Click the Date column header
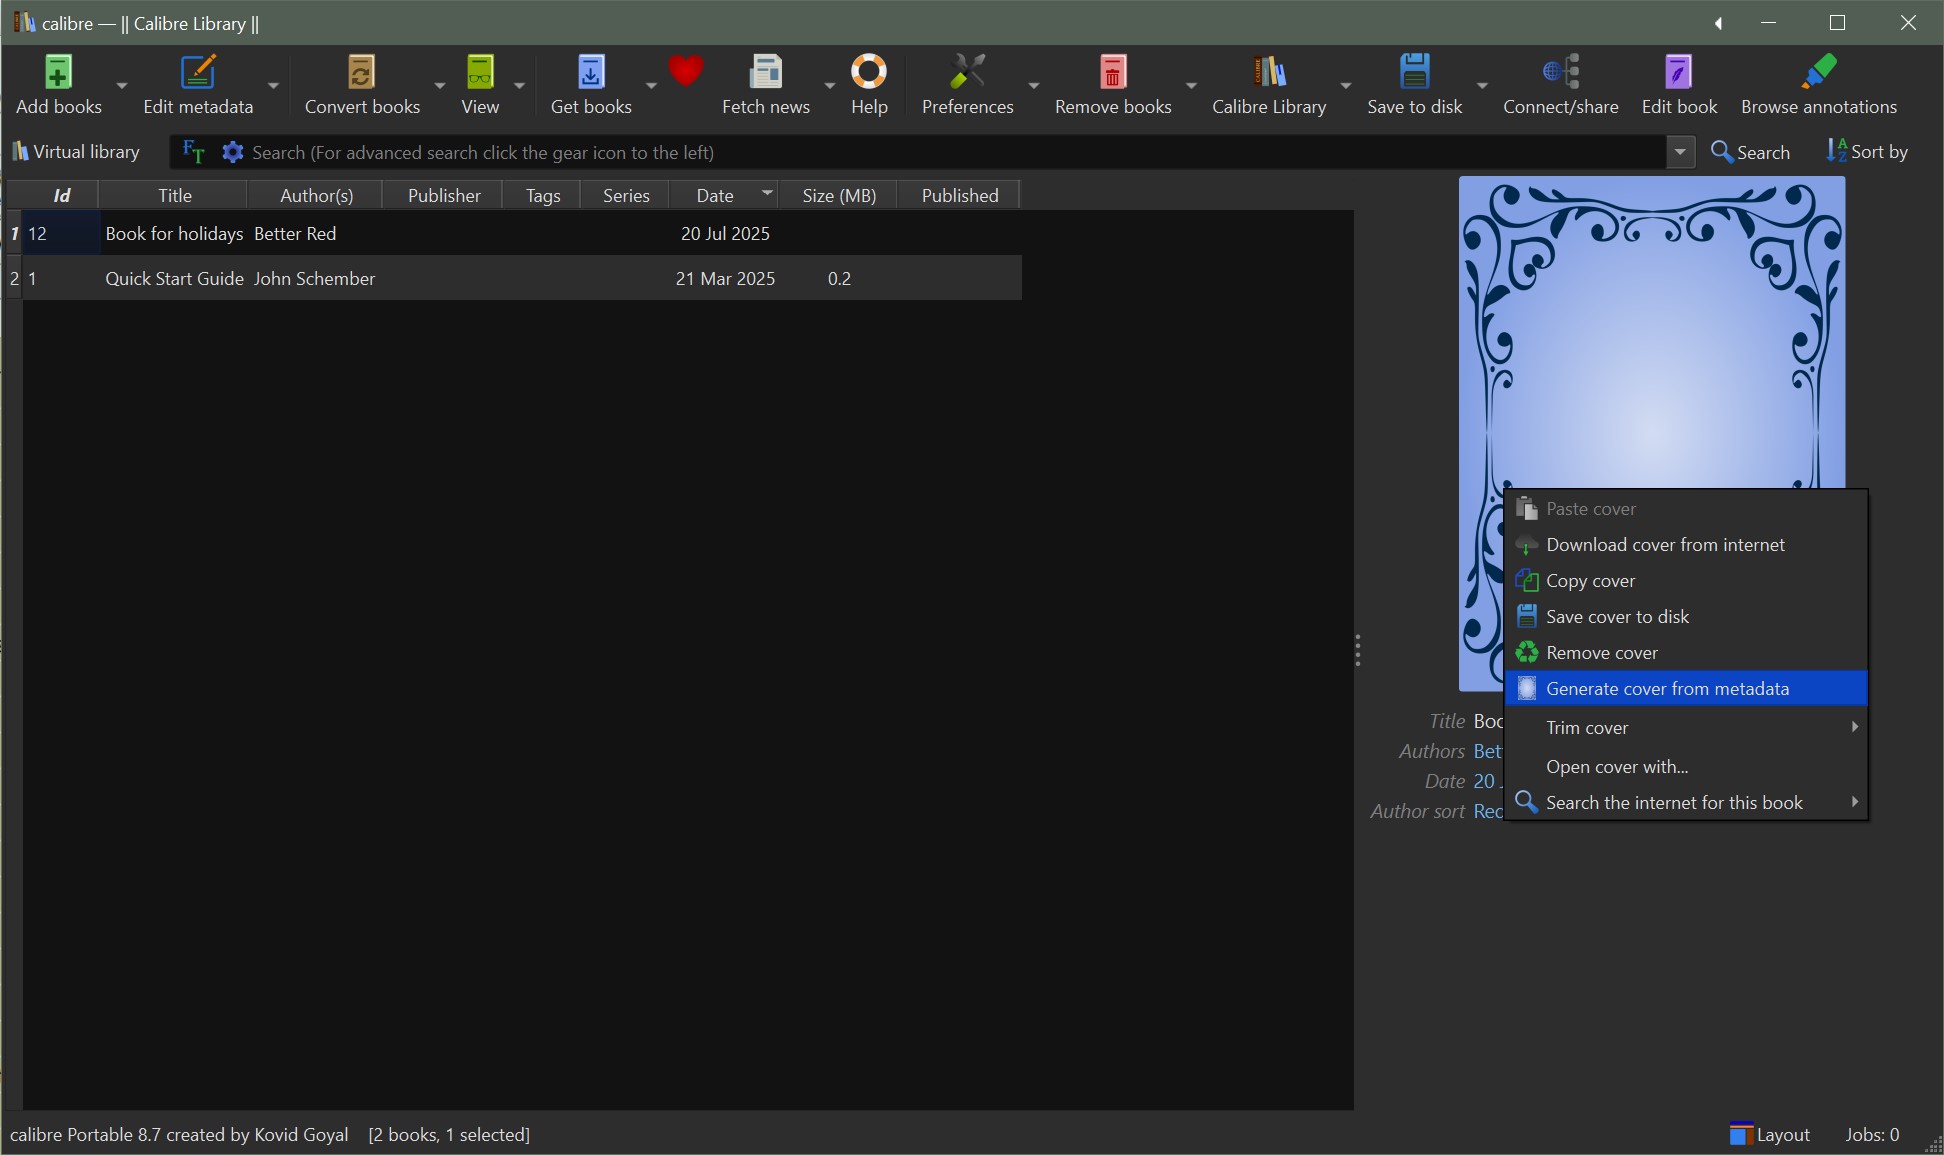The image size is (1944, 1155). pos(714,195)
